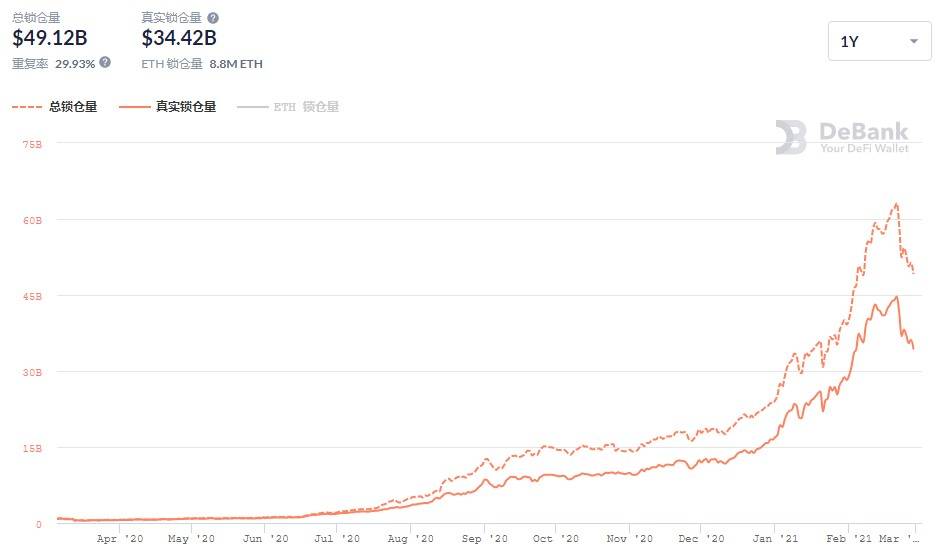This screenshot has height=556, width=943.
Task: Click gray line icon for ETH 锁仓量
Action: [x=252, y=107]
